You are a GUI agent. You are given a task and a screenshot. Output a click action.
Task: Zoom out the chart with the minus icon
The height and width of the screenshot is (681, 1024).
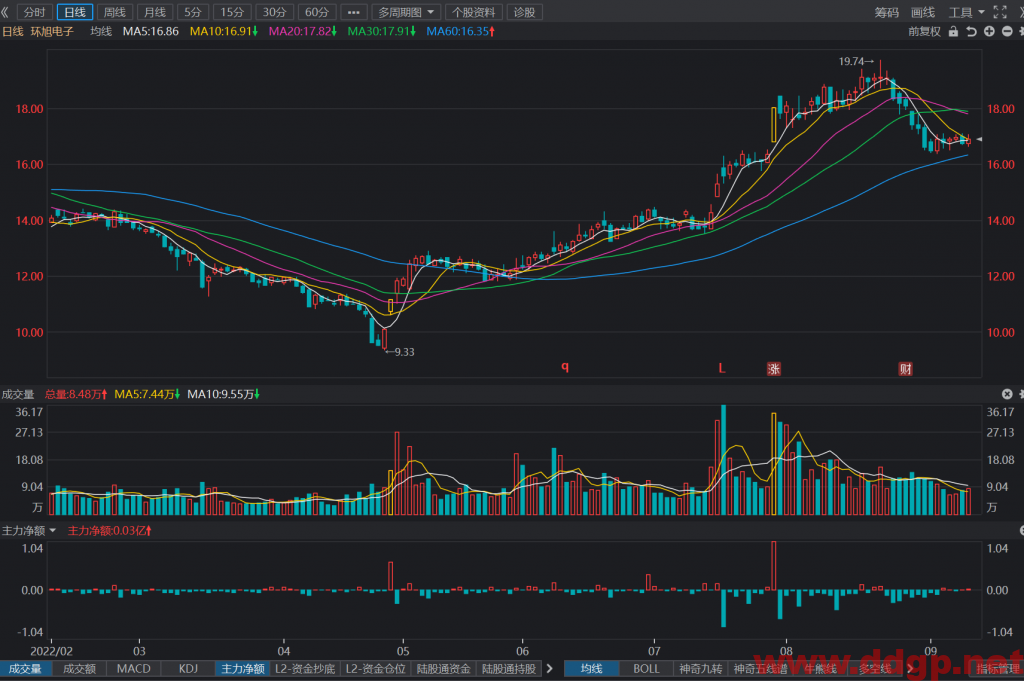coord(1007,31)
